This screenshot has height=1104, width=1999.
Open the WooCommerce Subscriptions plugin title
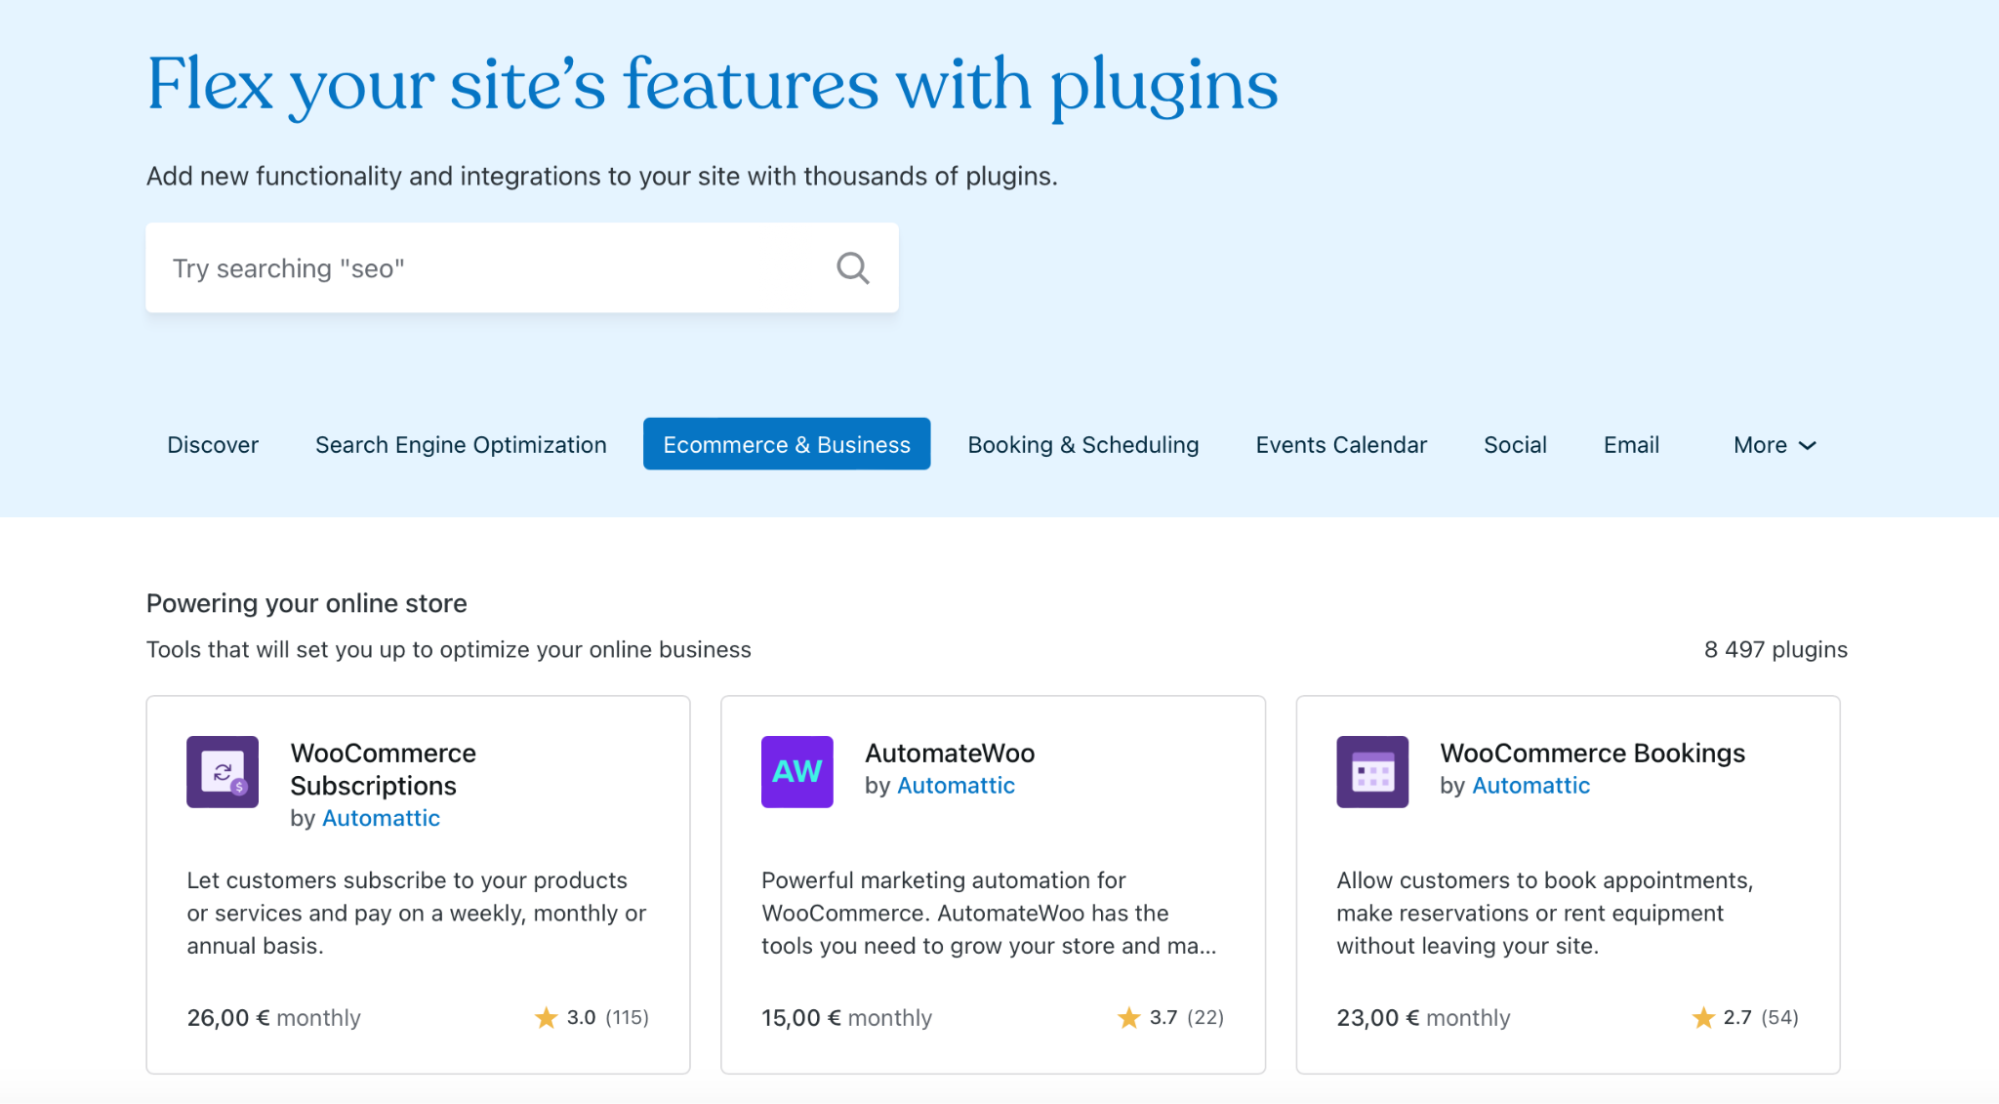tap(383, 769)
